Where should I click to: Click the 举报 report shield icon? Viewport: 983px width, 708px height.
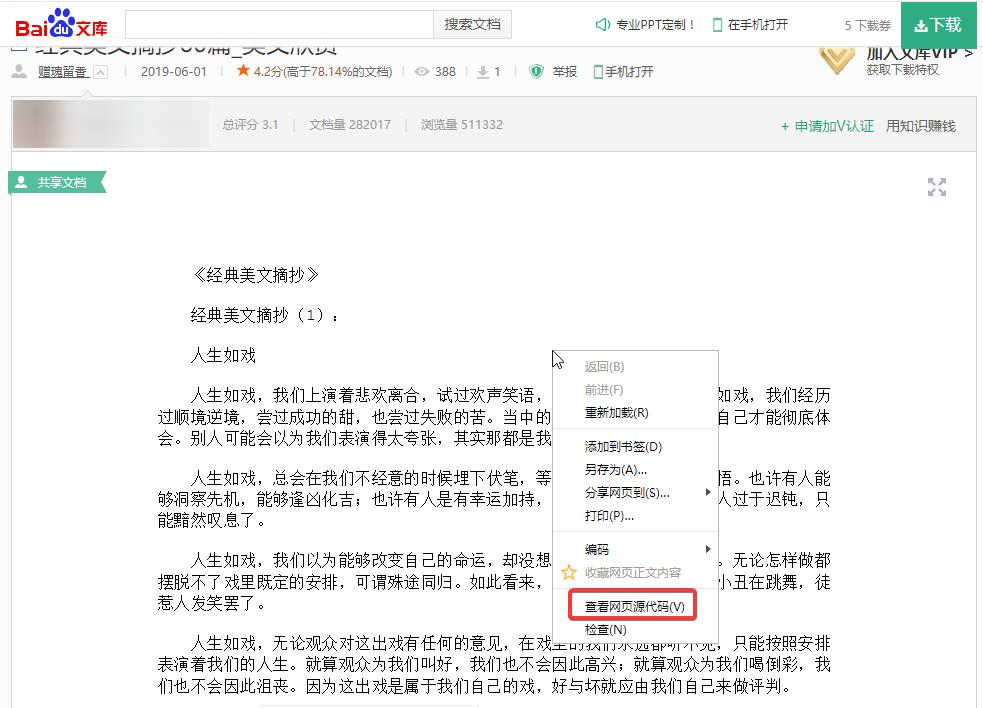click(536, 71)
